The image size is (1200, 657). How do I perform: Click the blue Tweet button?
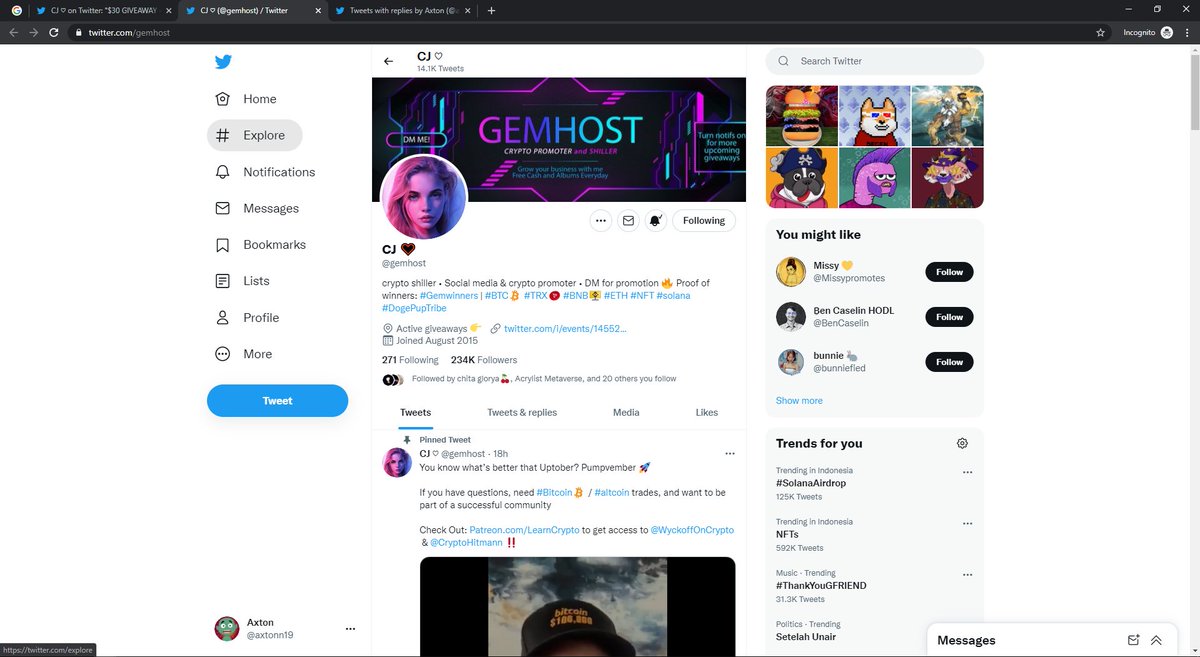(277, 401)
